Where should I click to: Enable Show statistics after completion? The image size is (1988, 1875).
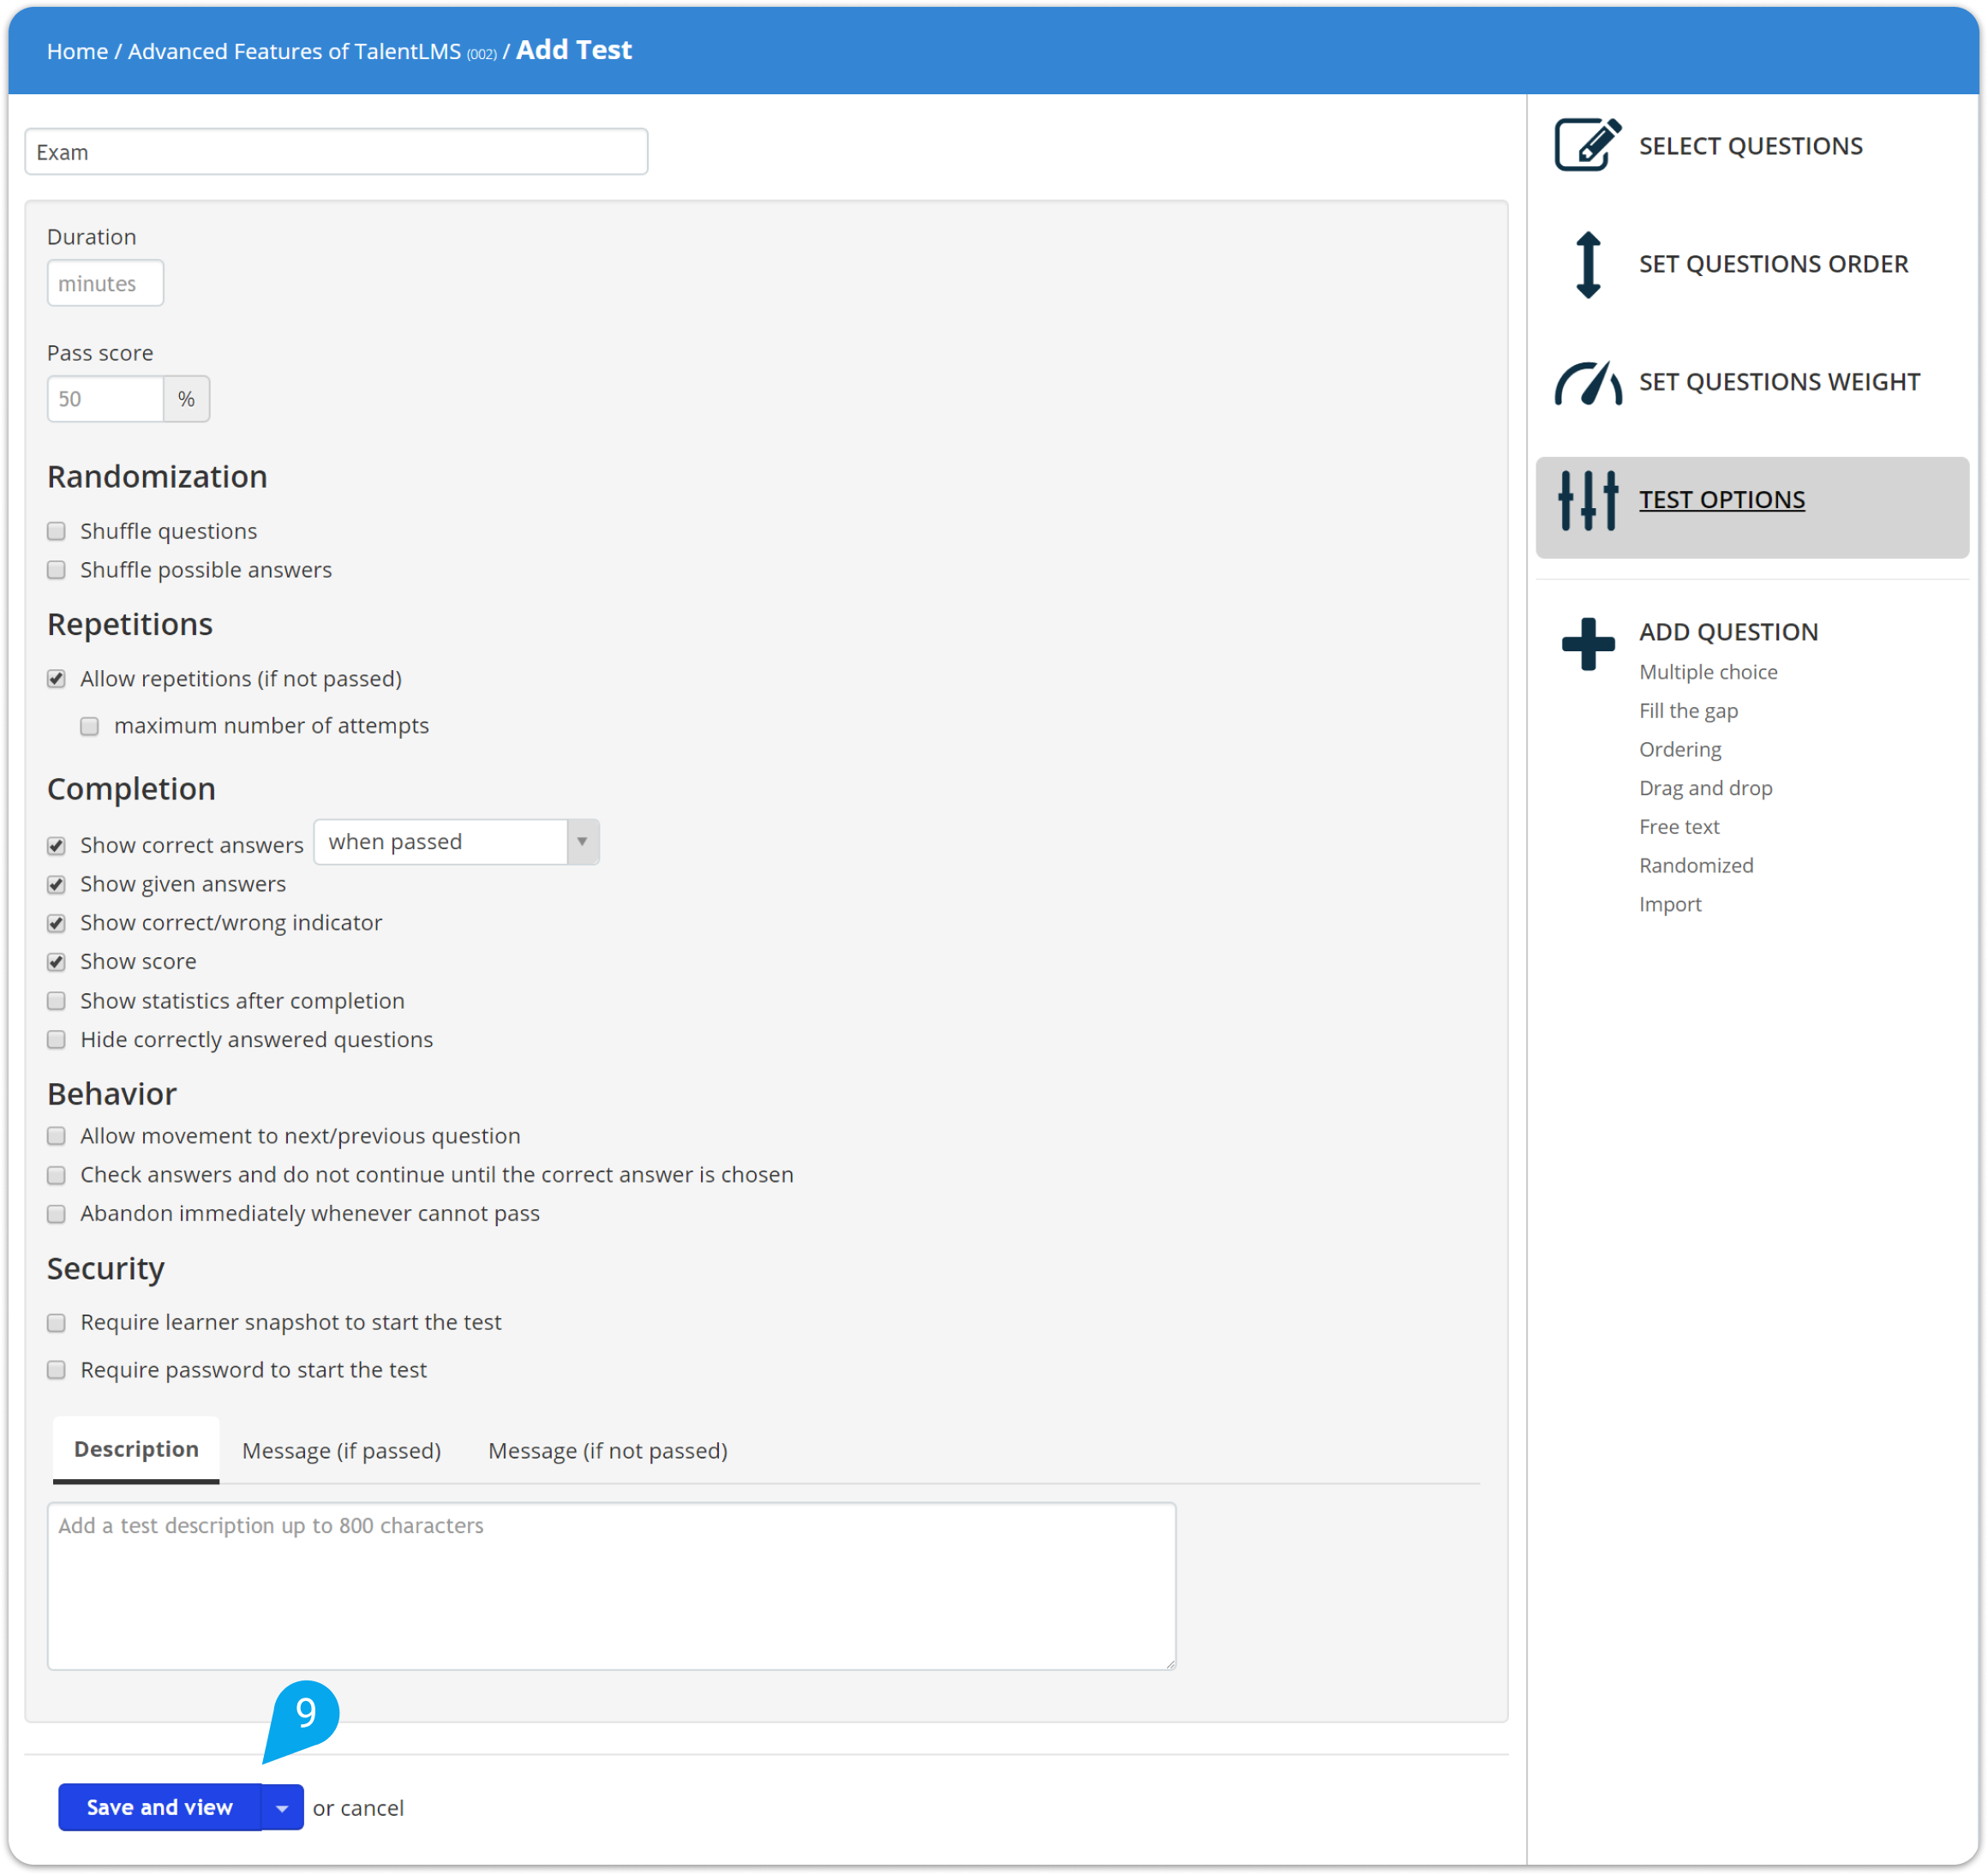(57, 1001)
